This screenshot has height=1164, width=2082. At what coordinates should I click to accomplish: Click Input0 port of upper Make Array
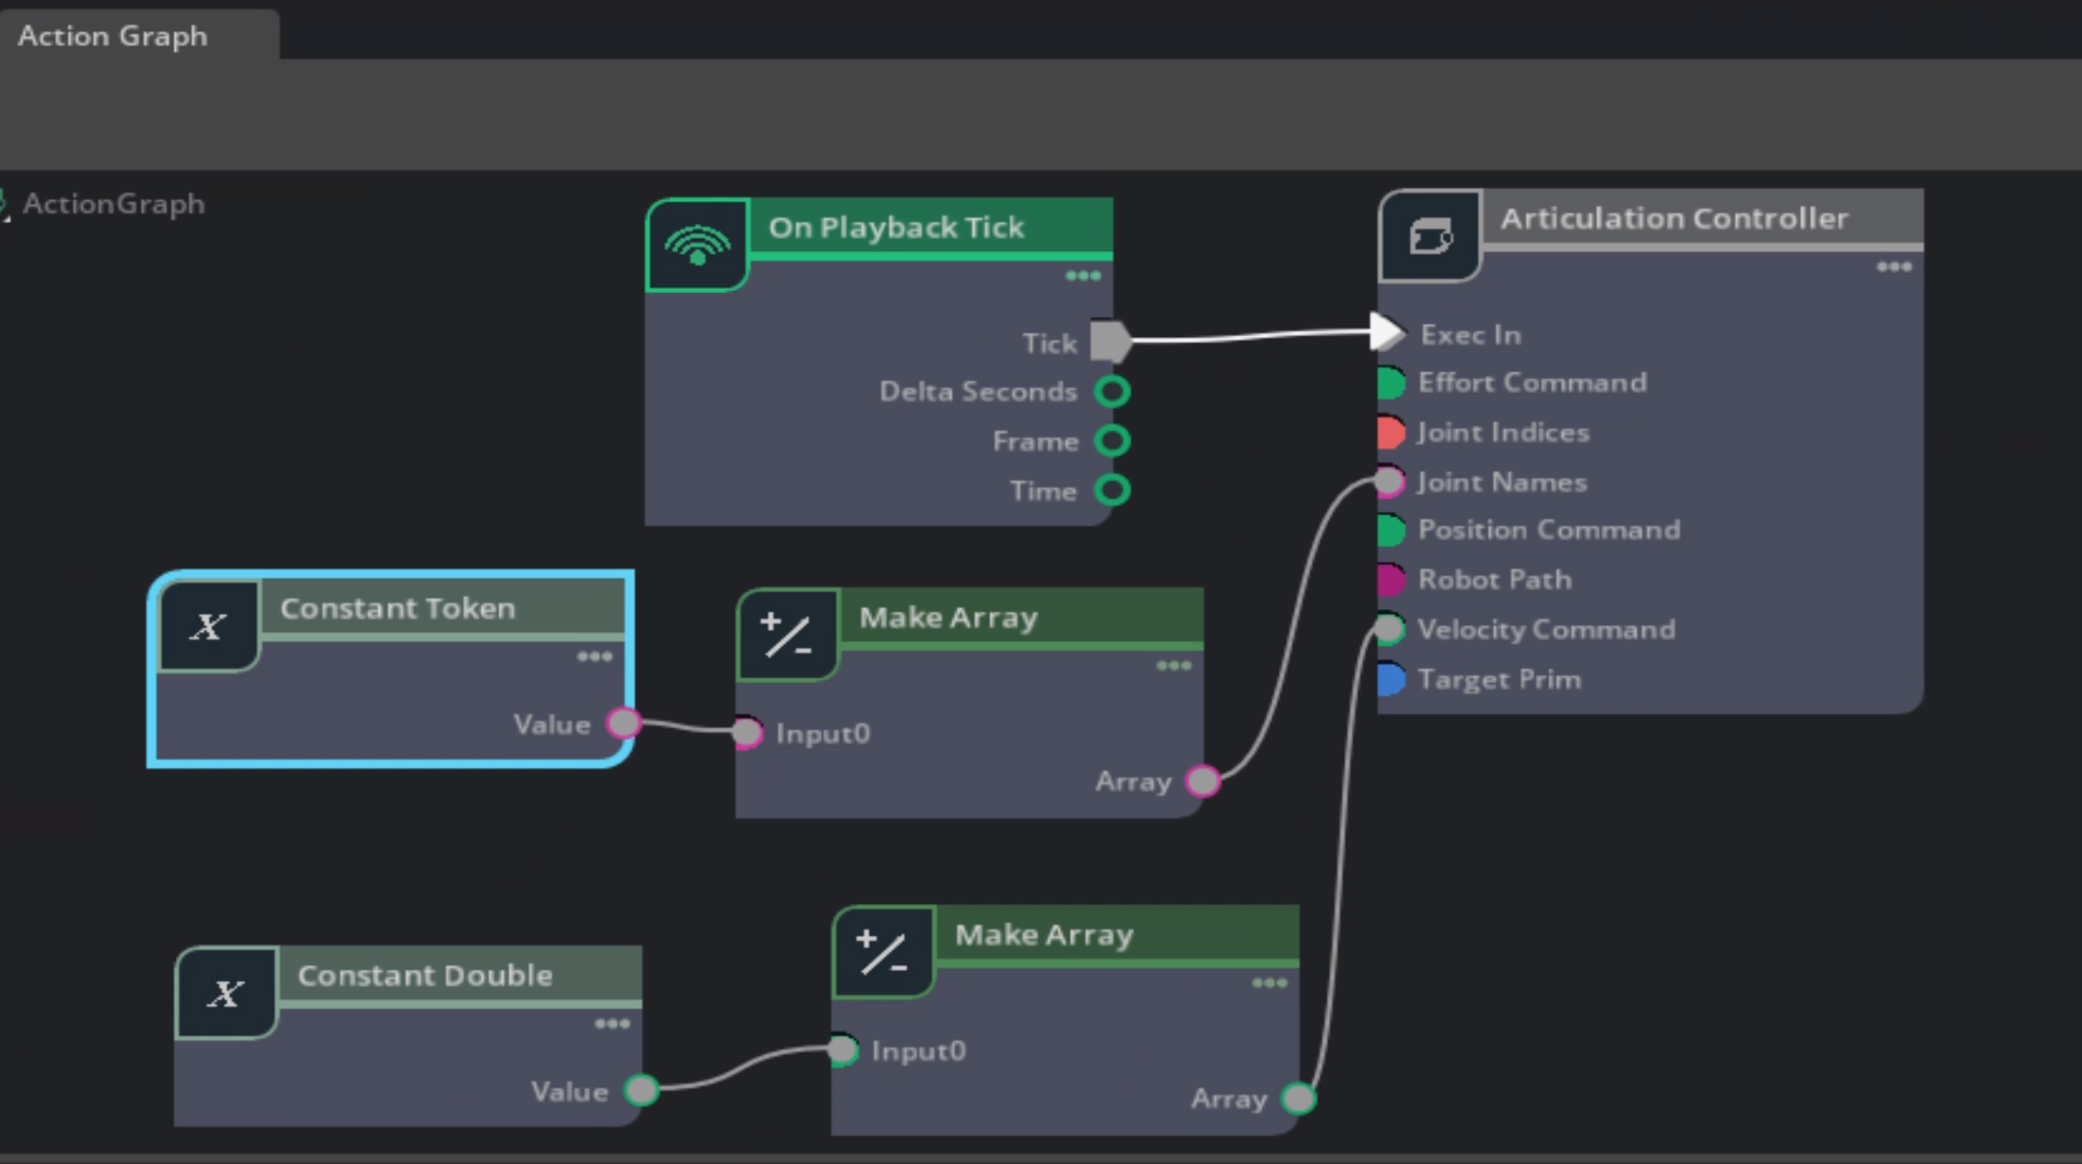[x=747, y=733]
